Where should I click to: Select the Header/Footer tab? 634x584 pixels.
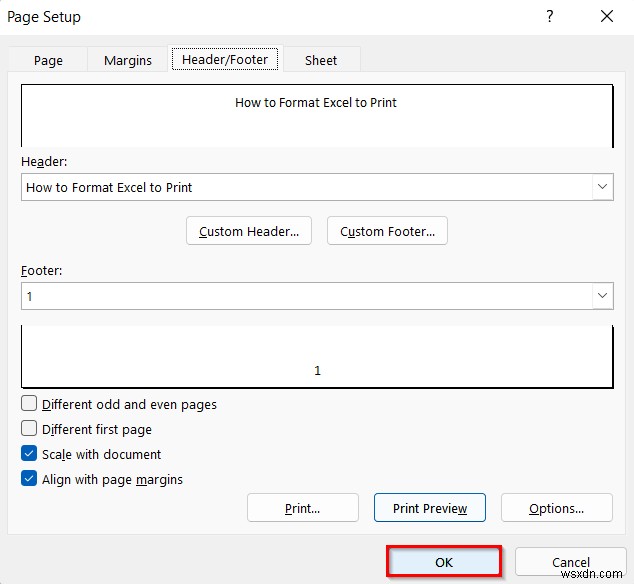(225, 60)
